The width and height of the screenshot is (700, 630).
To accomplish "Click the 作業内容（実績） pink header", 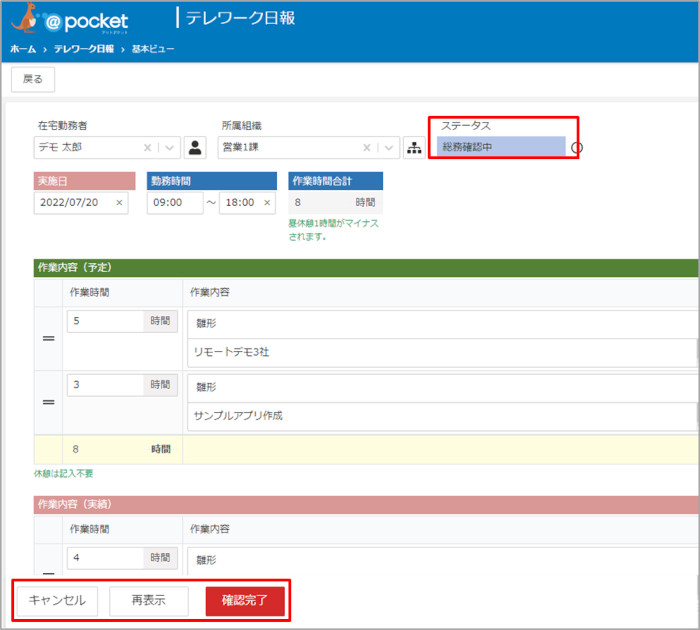I will (366, 505).
